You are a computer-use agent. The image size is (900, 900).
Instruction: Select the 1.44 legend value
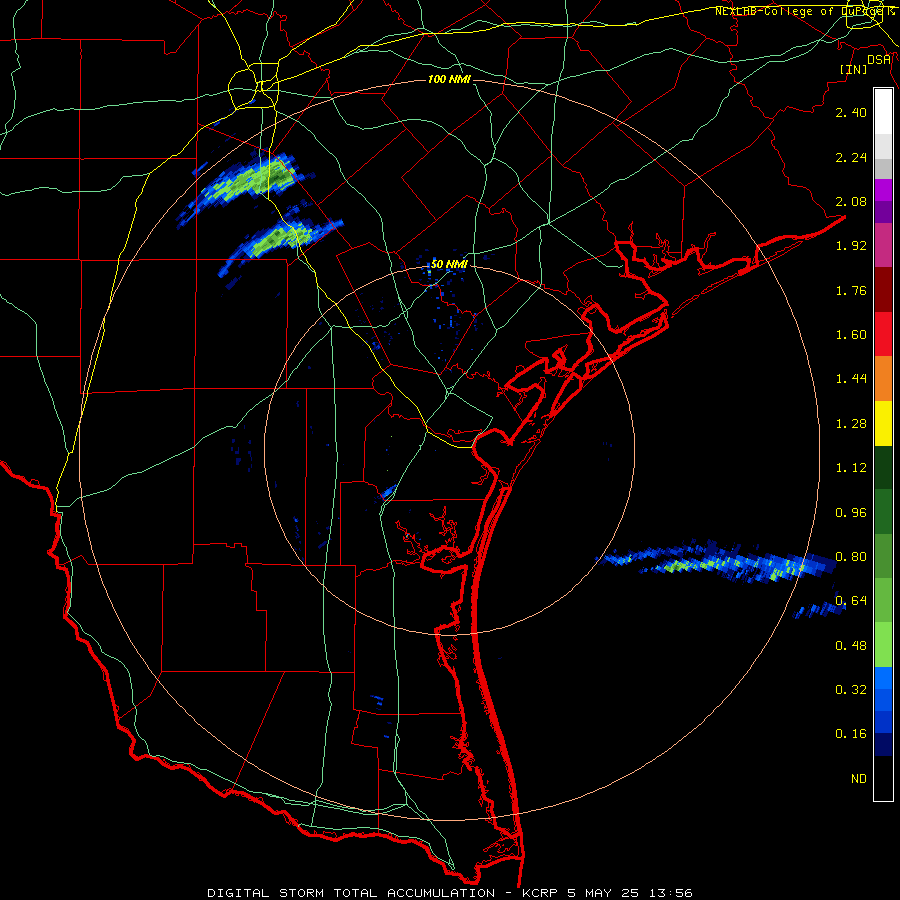(x=851, y=379)
